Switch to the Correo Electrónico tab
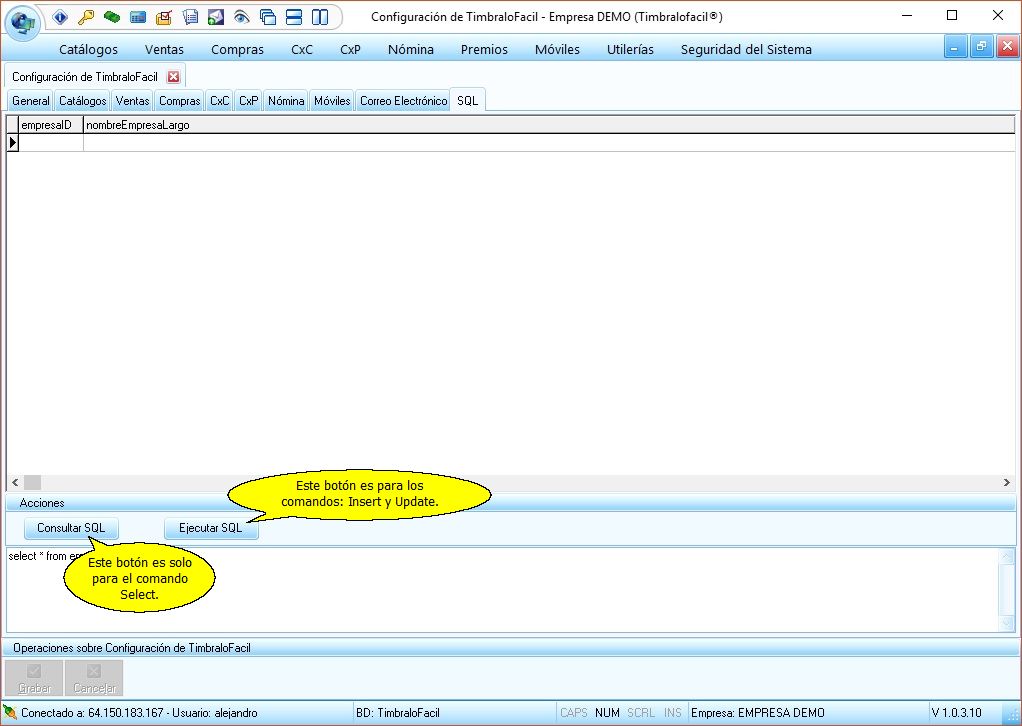Screen dimensions: 1022x726 coord(403,101)
